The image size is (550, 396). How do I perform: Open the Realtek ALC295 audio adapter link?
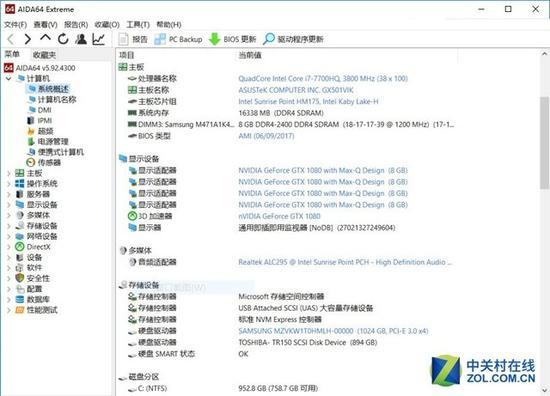coord(345,262)
